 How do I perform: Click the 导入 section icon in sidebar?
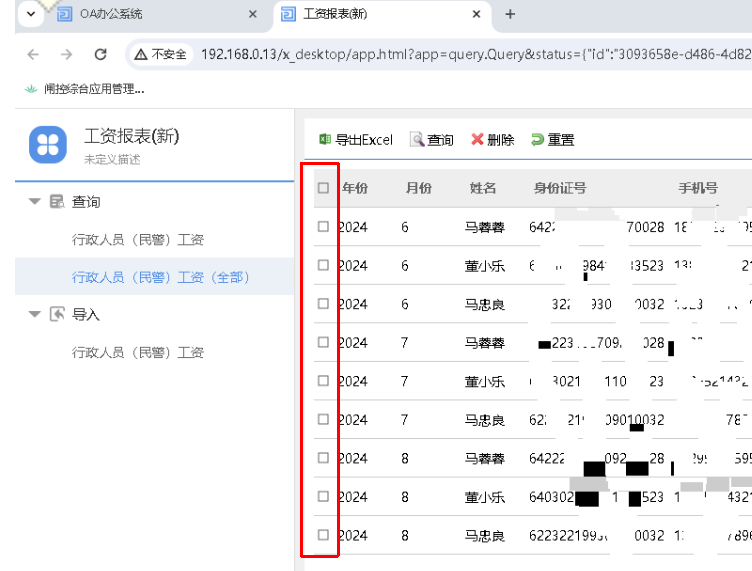57,314
